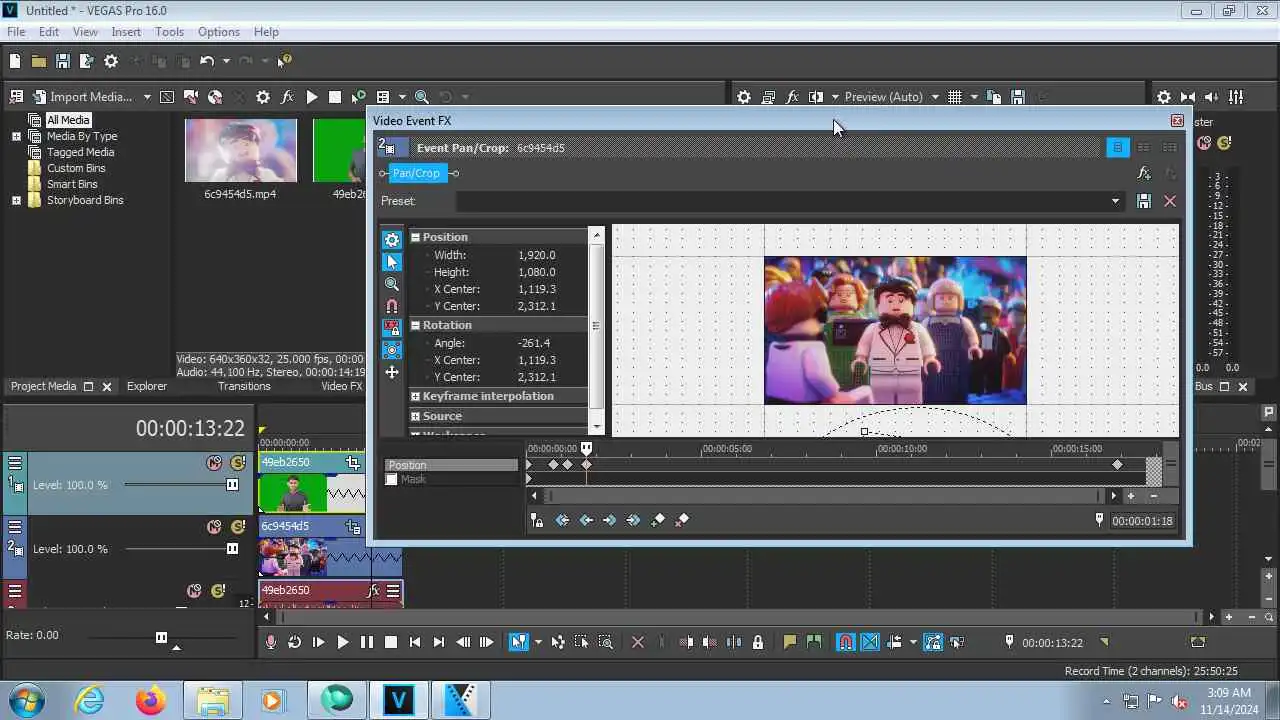Screen dimensions: 1280x720
Task: Save the project with floppy disk icon
Action: [x=62, y=61]
